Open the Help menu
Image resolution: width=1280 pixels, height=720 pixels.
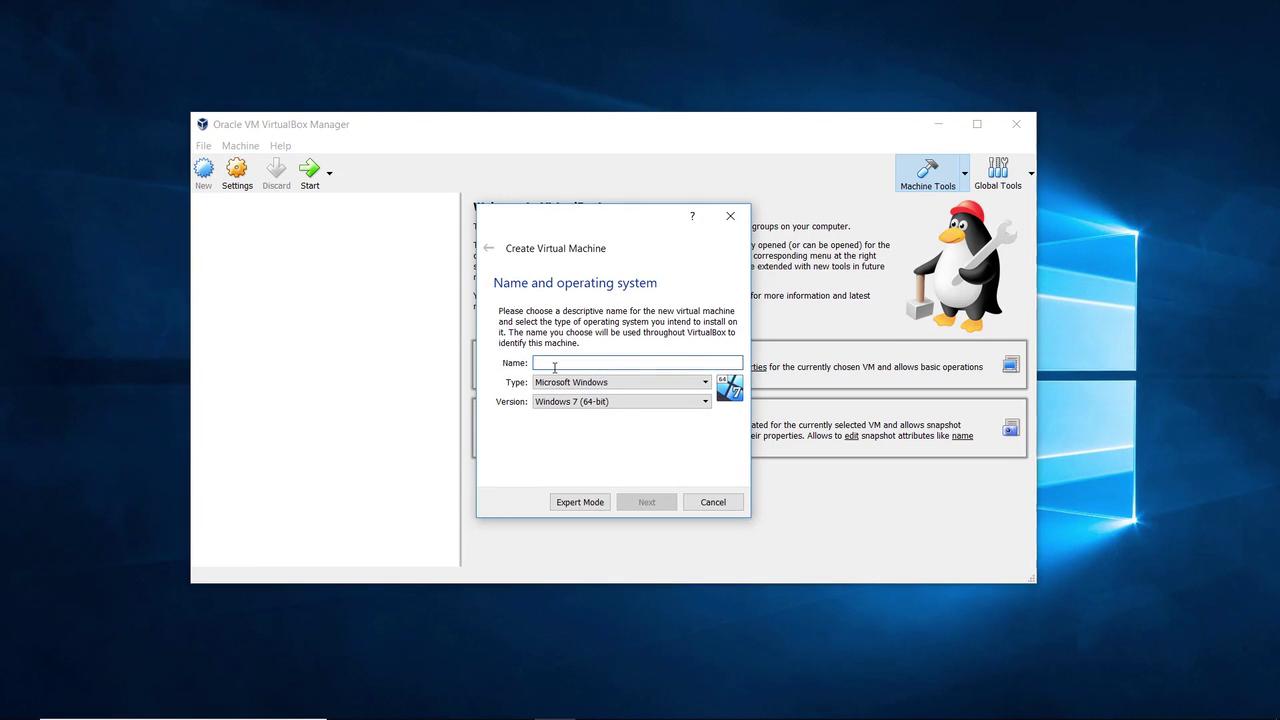[x=280, y=146]
